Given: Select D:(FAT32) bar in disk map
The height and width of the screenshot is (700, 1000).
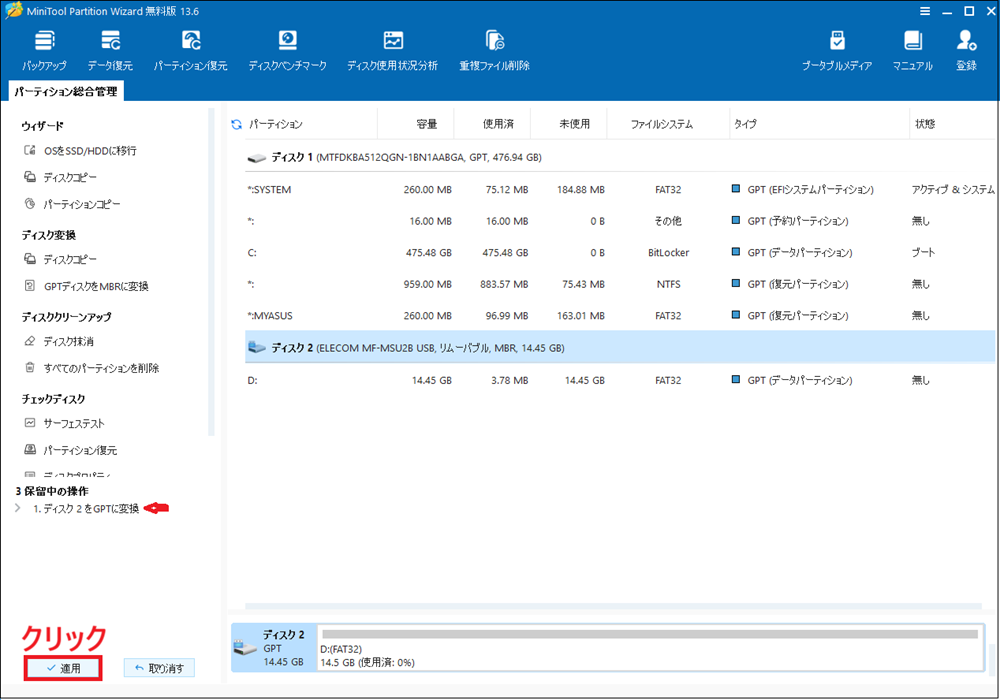Looking at the screenshot, I should pos(651,648).
